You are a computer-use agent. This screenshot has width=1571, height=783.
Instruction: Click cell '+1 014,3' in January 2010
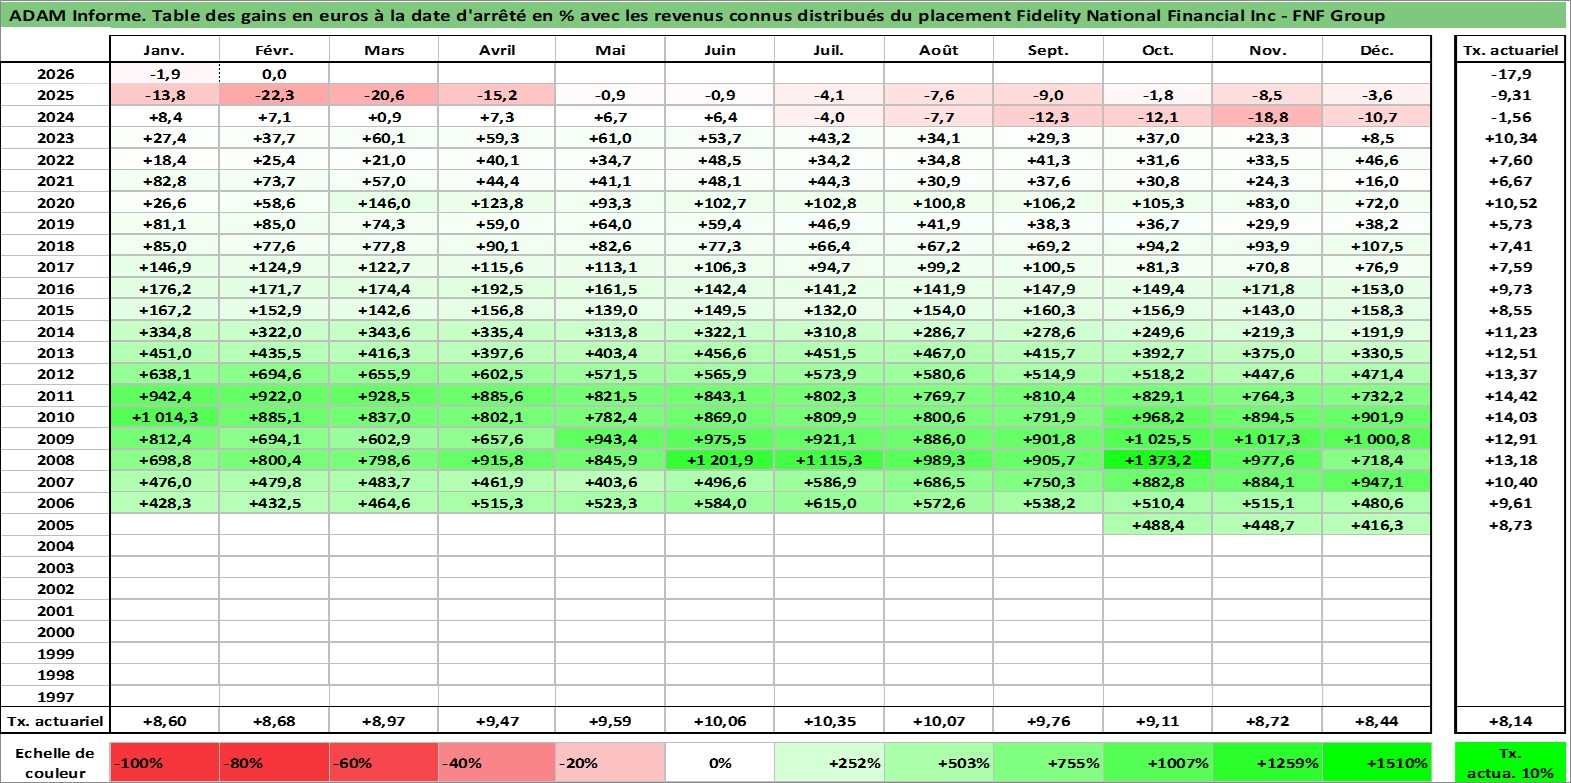[x=165, y=417]
